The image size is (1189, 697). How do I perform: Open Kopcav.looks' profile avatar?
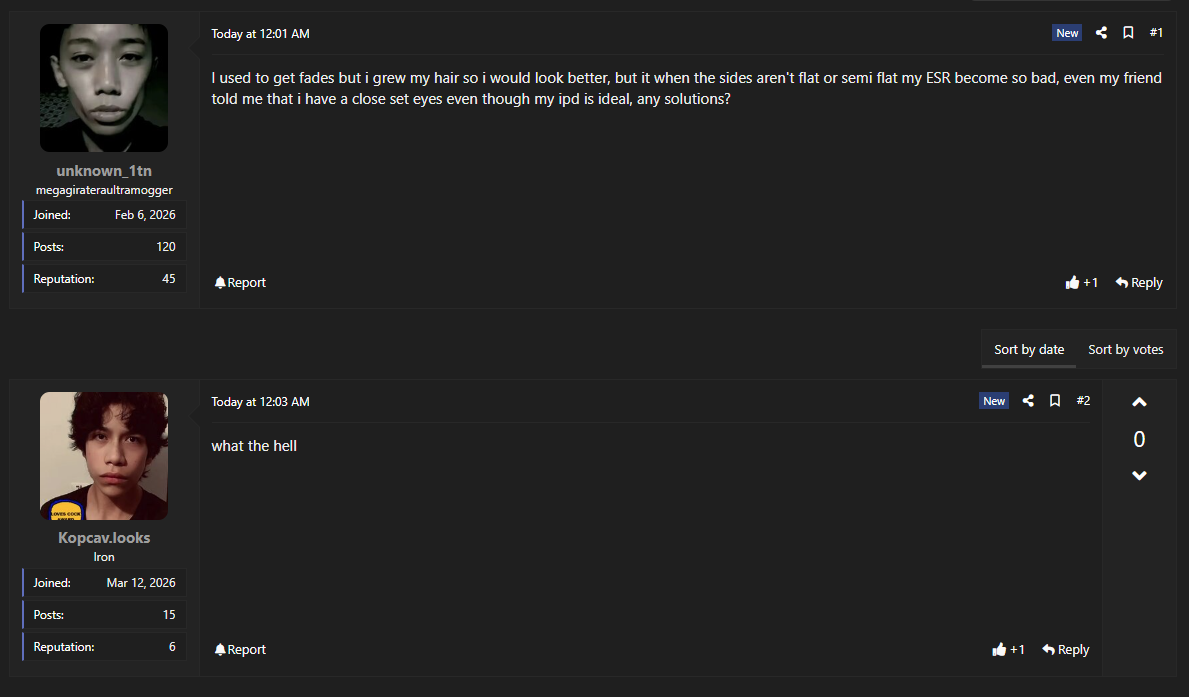104,456
